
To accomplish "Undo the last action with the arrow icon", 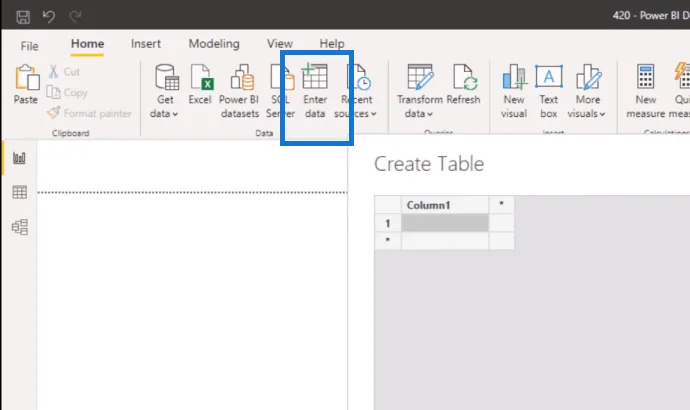I will click(x=49, y=17).
